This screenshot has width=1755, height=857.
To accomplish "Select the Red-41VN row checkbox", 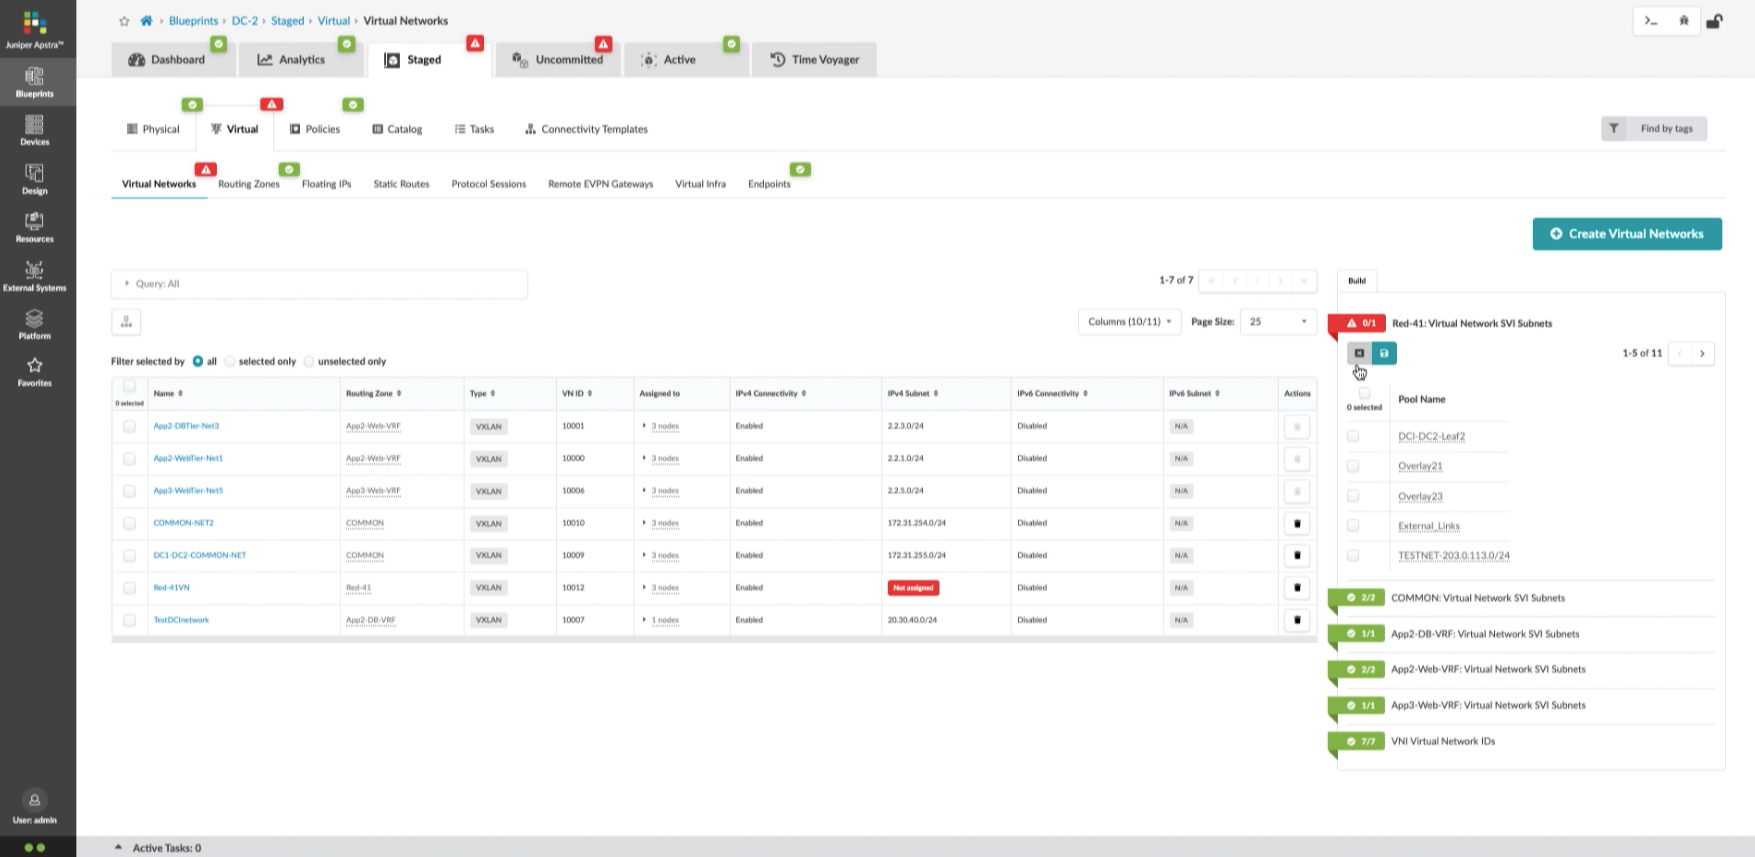I will click(x=129, y=588).
